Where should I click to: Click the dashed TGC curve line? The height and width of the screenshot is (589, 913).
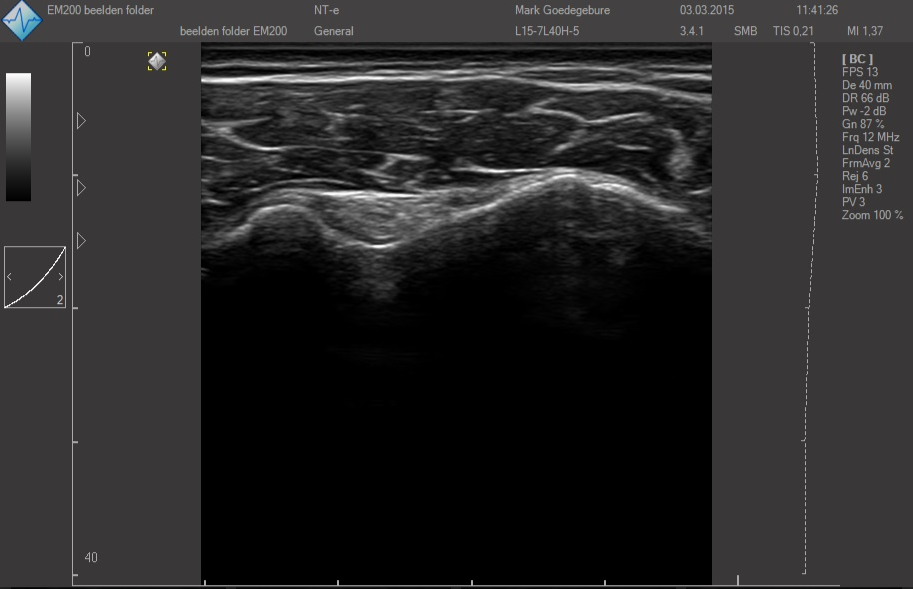[809, 308]
